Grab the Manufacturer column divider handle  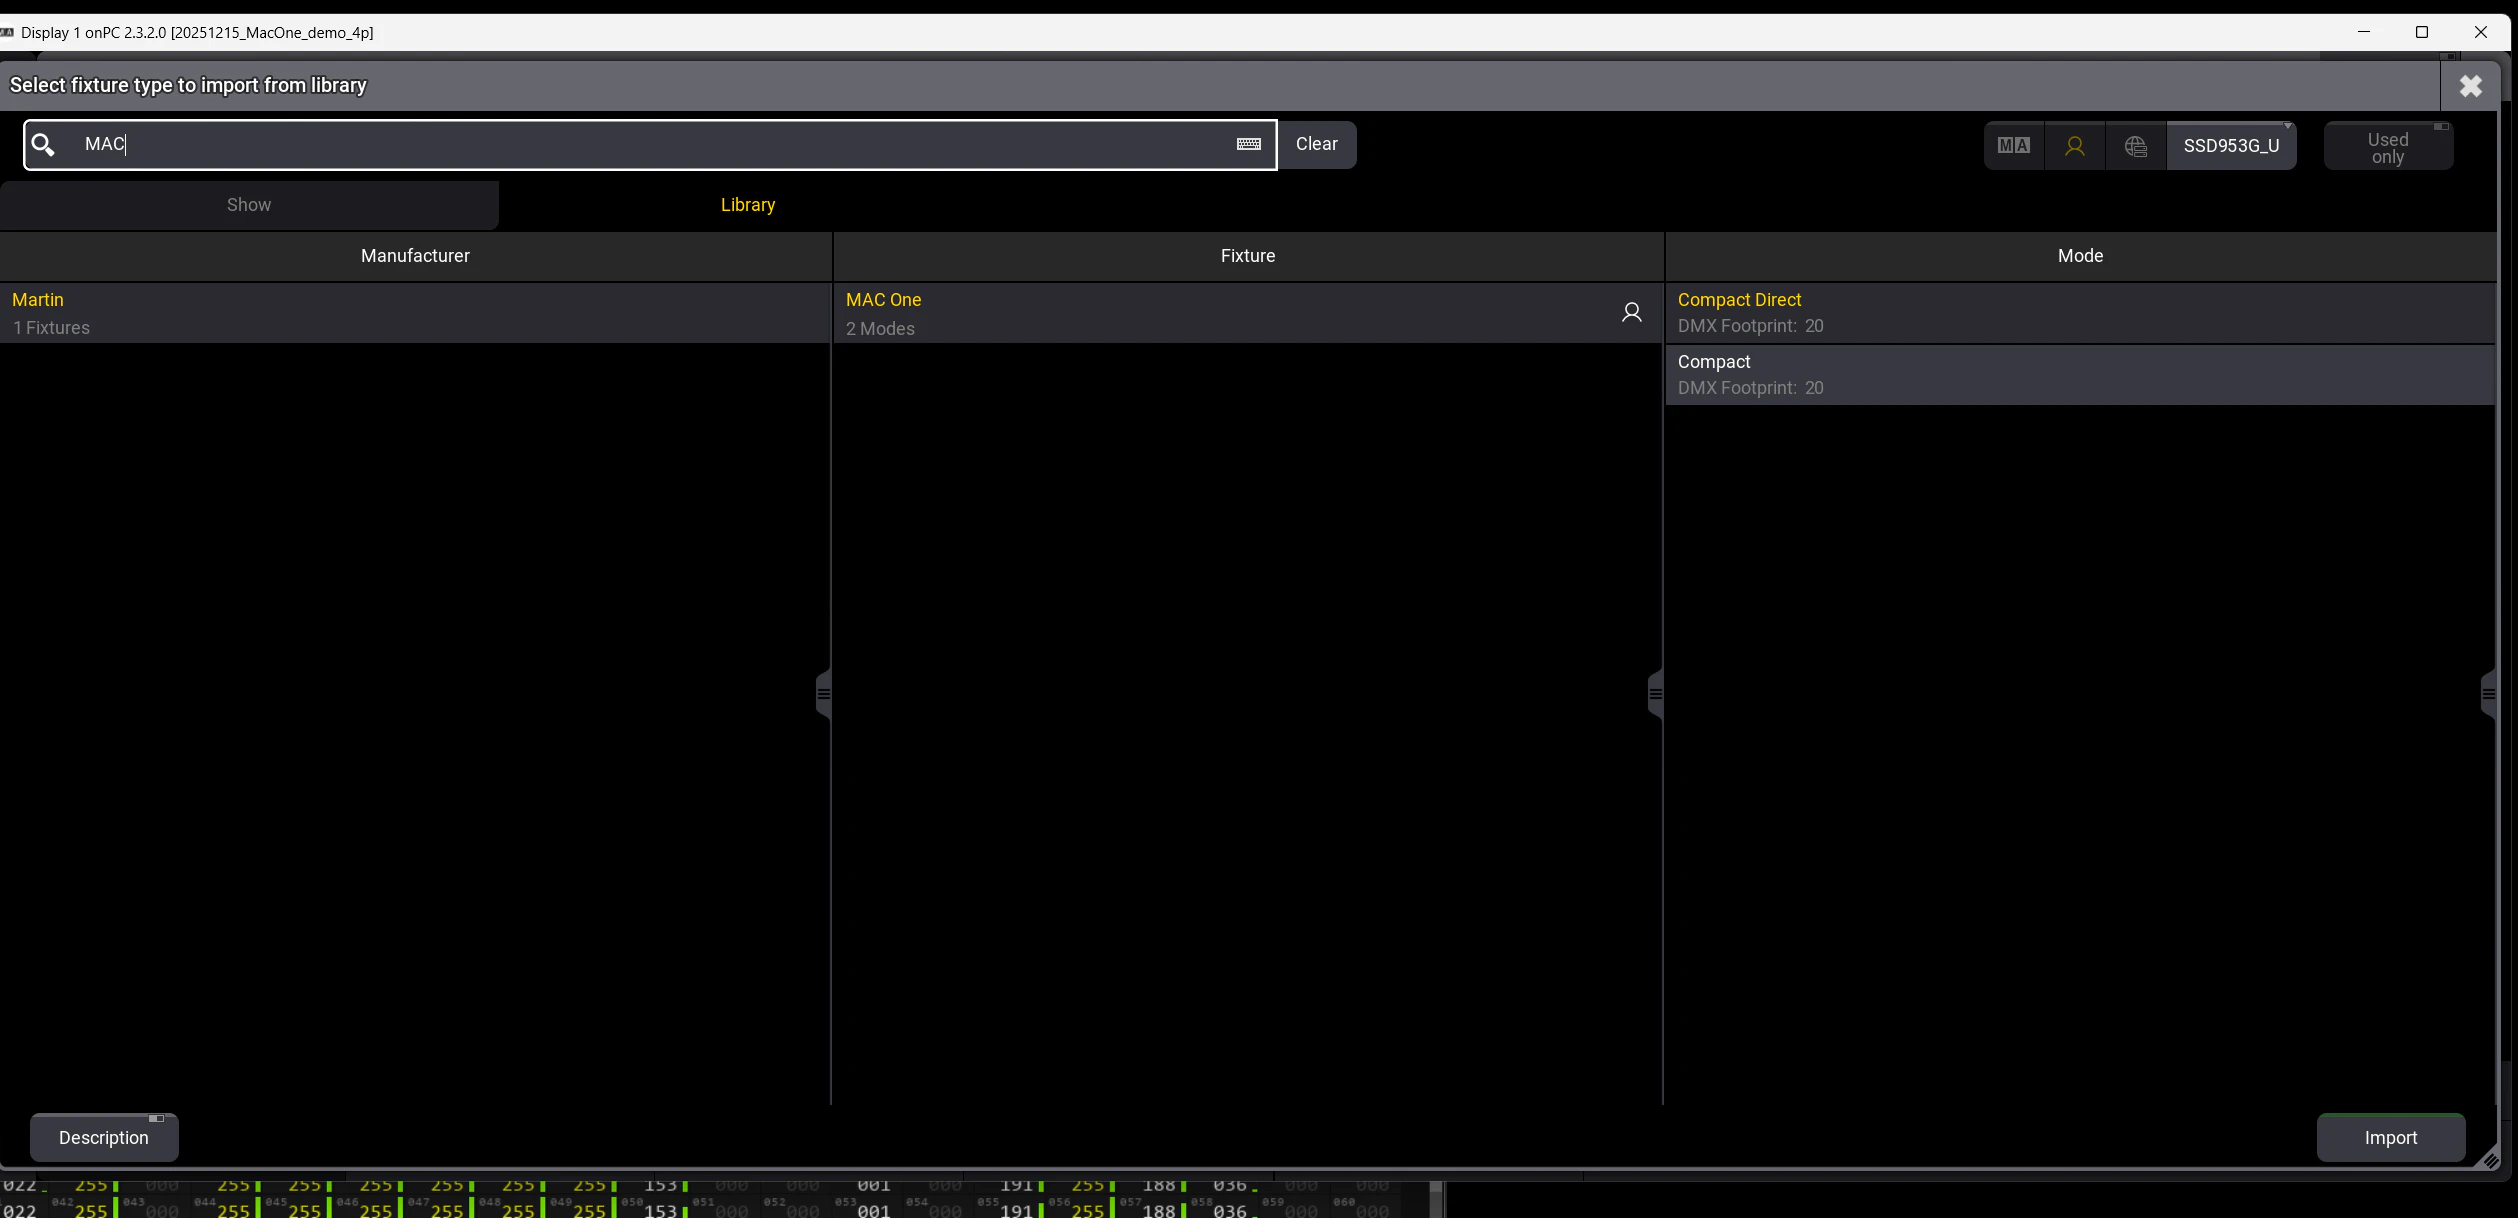point(824,694)
